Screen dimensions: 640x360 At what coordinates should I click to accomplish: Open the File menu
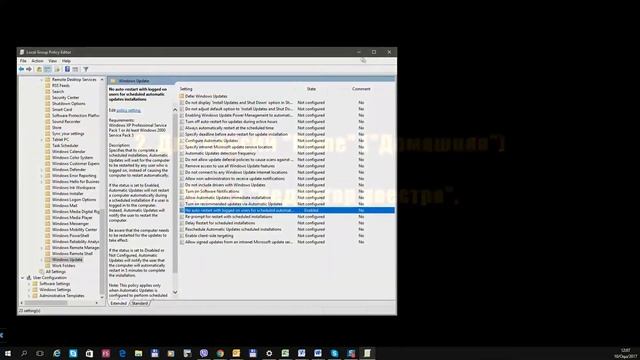[23, 61]
